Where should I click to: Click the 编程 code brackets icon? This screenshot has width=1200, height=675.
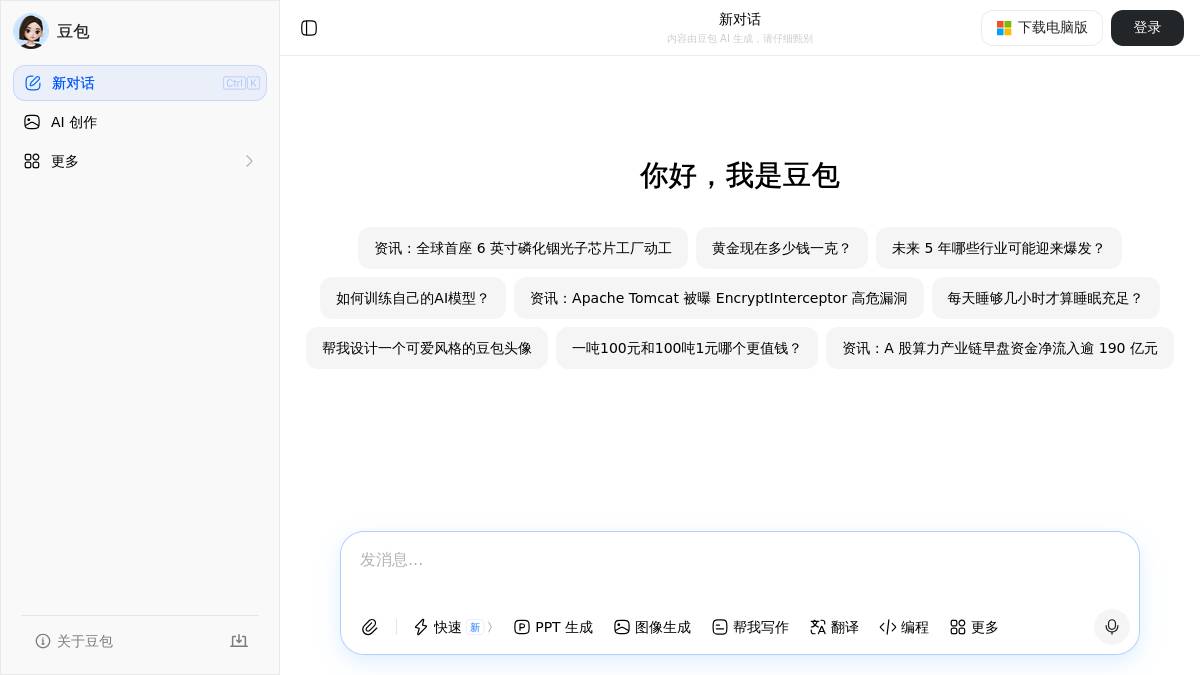point(888,627)
